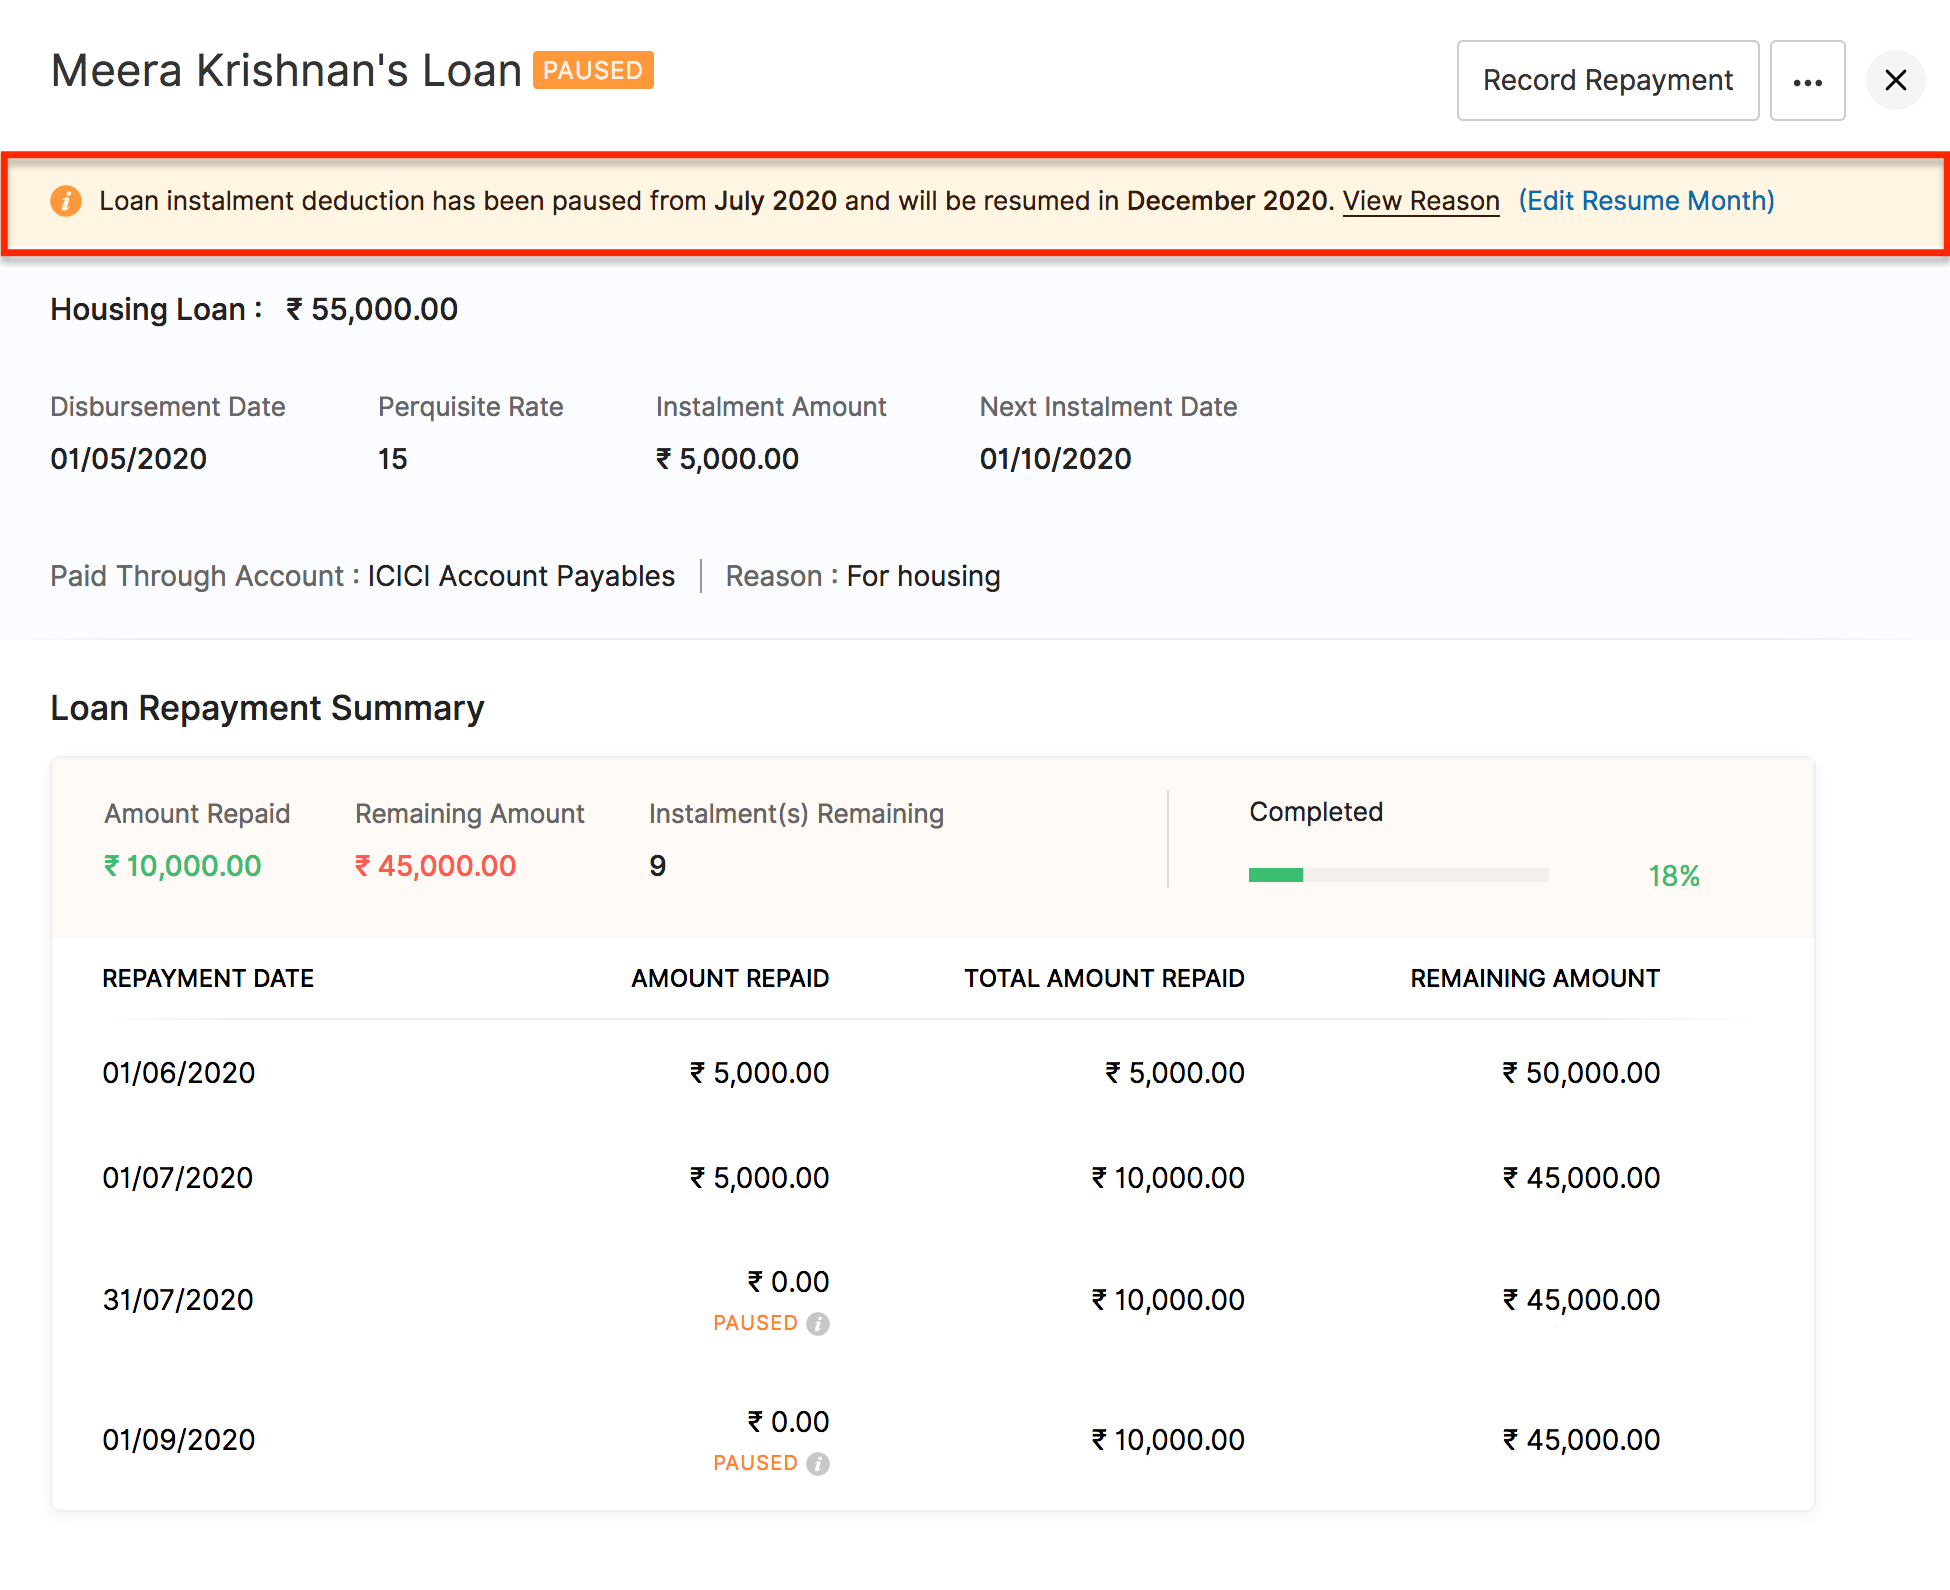Open the View Reason link

[x=1420, y=201]
